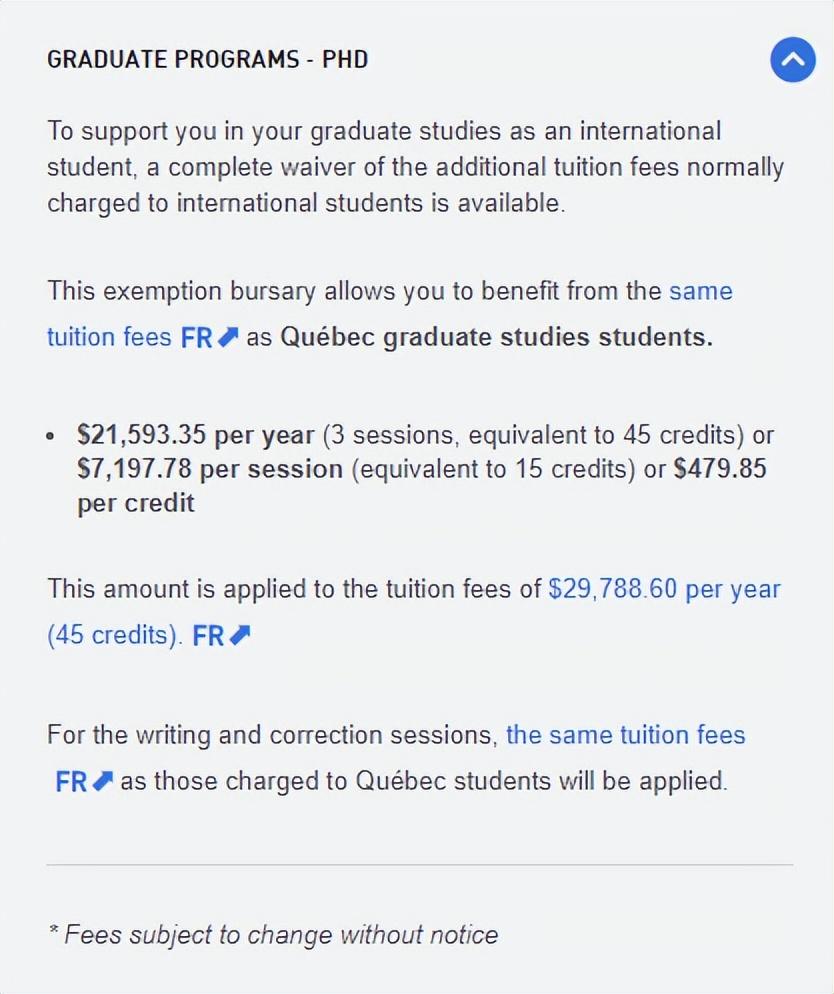Screen dimensions: 834x994
Task: Open the 'tuition fees' link before Québec text
Action: pyautogui.click(x=109, y=337)
